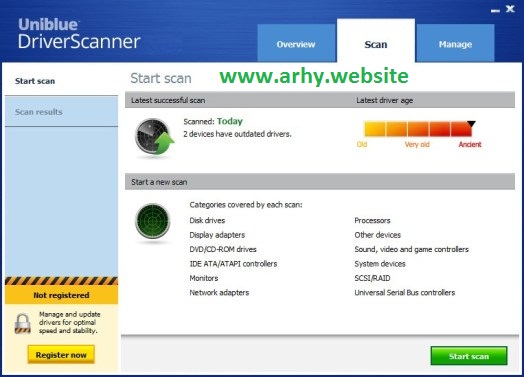Screen dimensions: 524x377
Task: Click the 'DVD/CD-ROM drives' category
Action: tap(223, 249)
